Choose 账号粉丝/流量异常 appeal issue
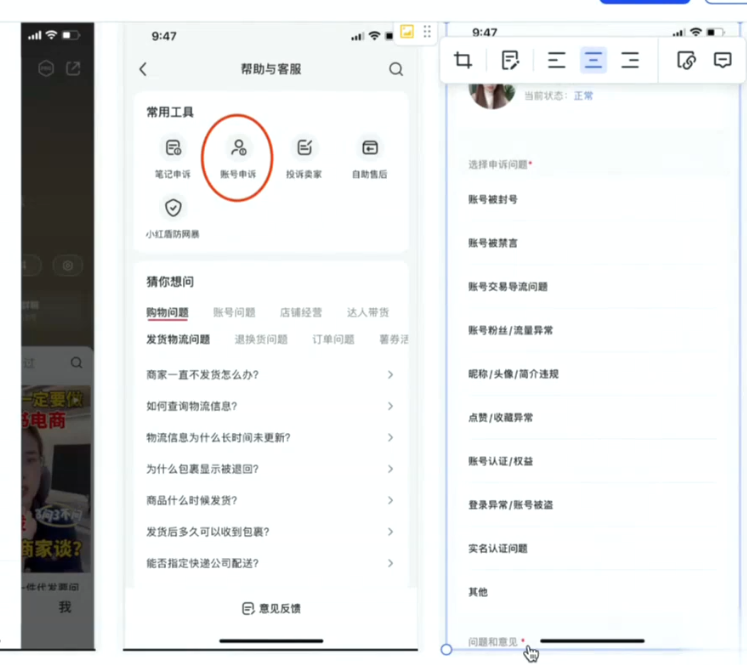 coord(593,331)
